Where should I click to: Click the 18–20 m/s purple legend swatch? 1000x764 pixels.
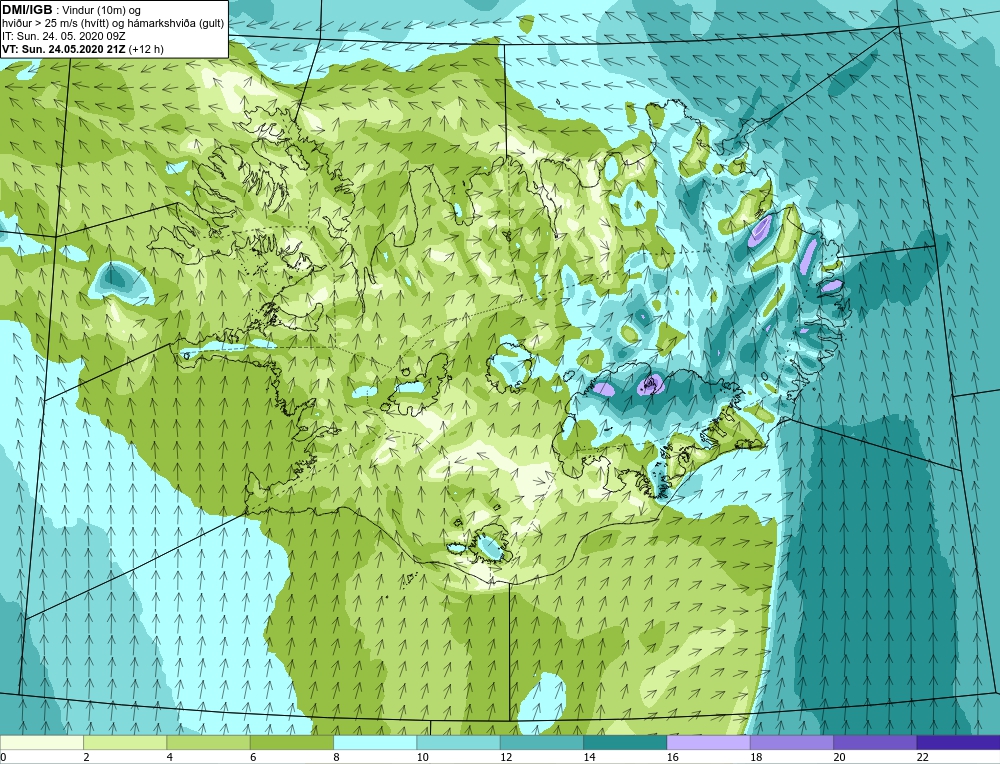coord(791,742)
